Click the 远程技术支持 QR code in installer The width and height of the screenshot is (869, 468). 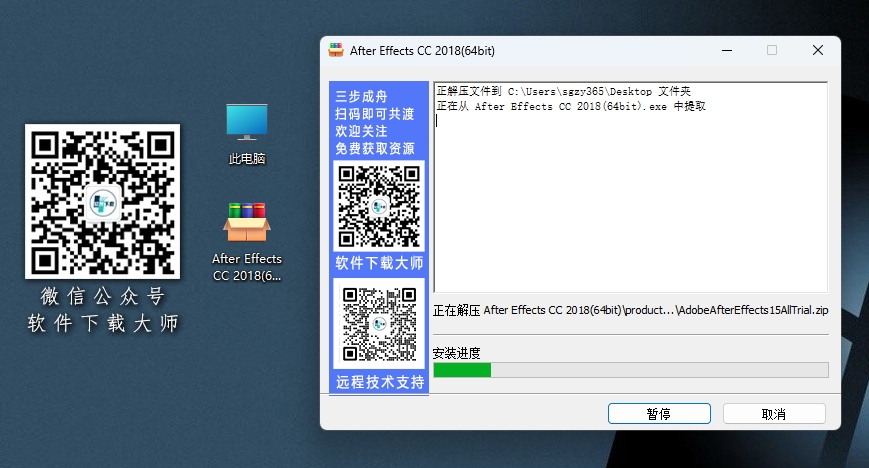(379, 324)
